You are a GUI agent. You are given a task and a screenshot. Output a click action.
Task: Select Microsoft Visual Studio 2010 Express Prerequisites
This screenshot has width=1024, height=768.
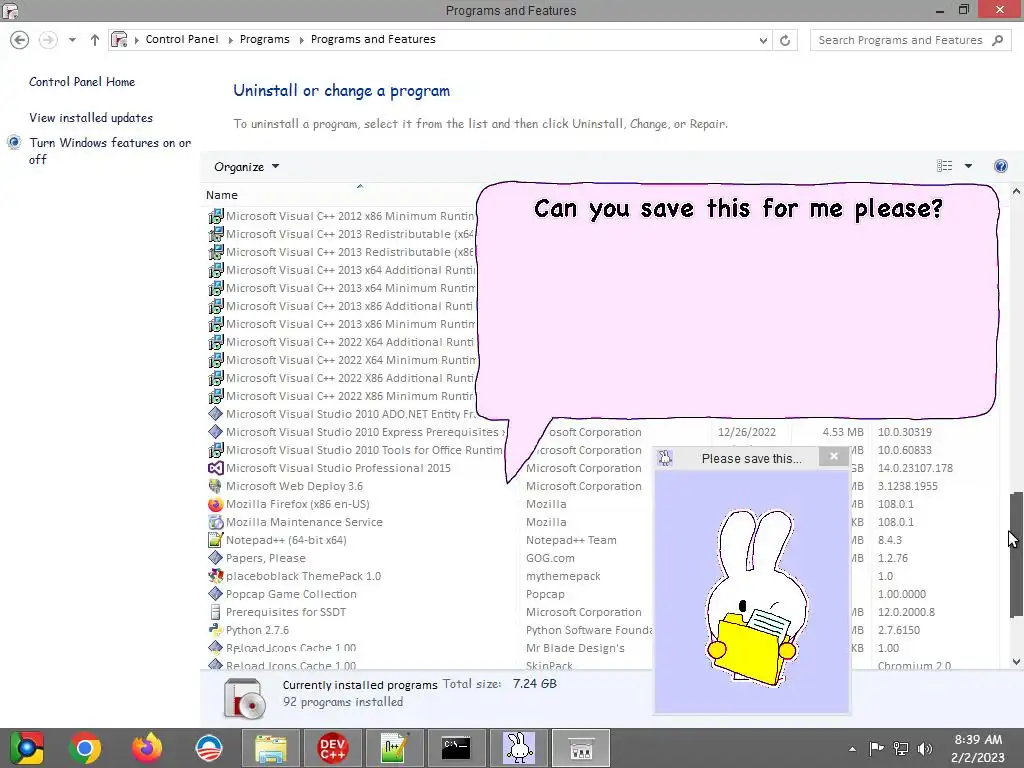366,432
